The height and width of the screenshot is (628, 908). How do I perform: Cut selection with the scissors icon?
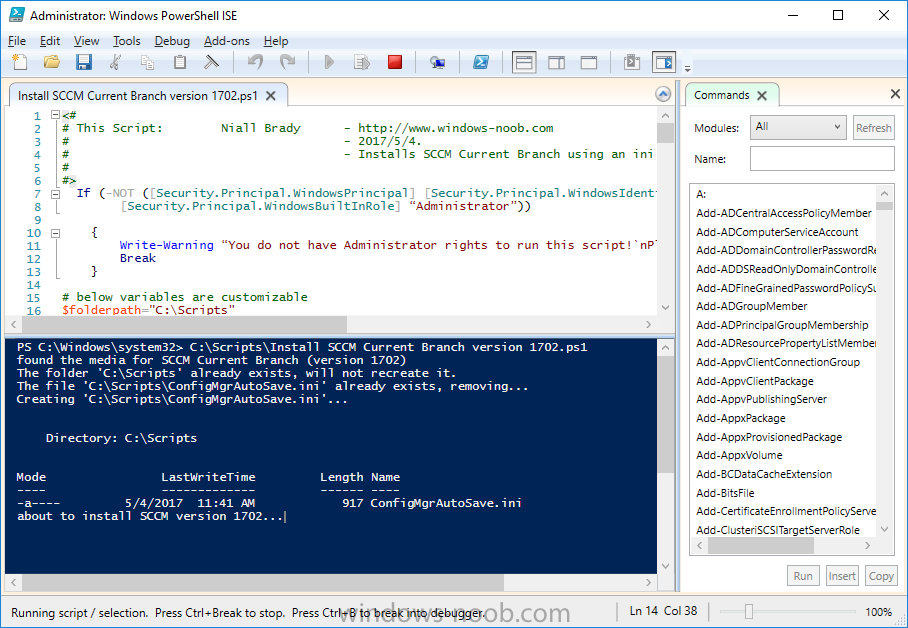(x=116, y=62)
